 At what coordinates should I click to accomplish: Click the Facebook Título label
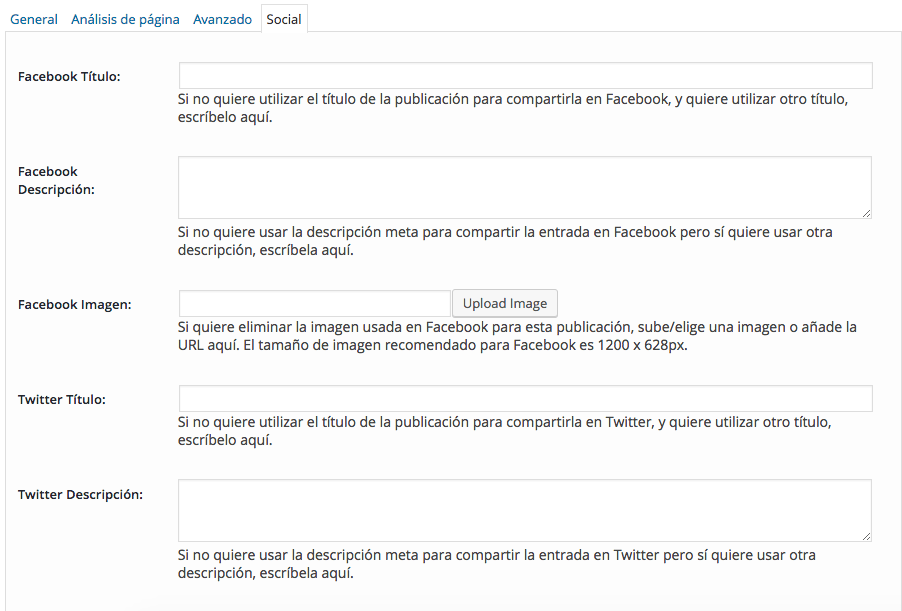(69, 77)
